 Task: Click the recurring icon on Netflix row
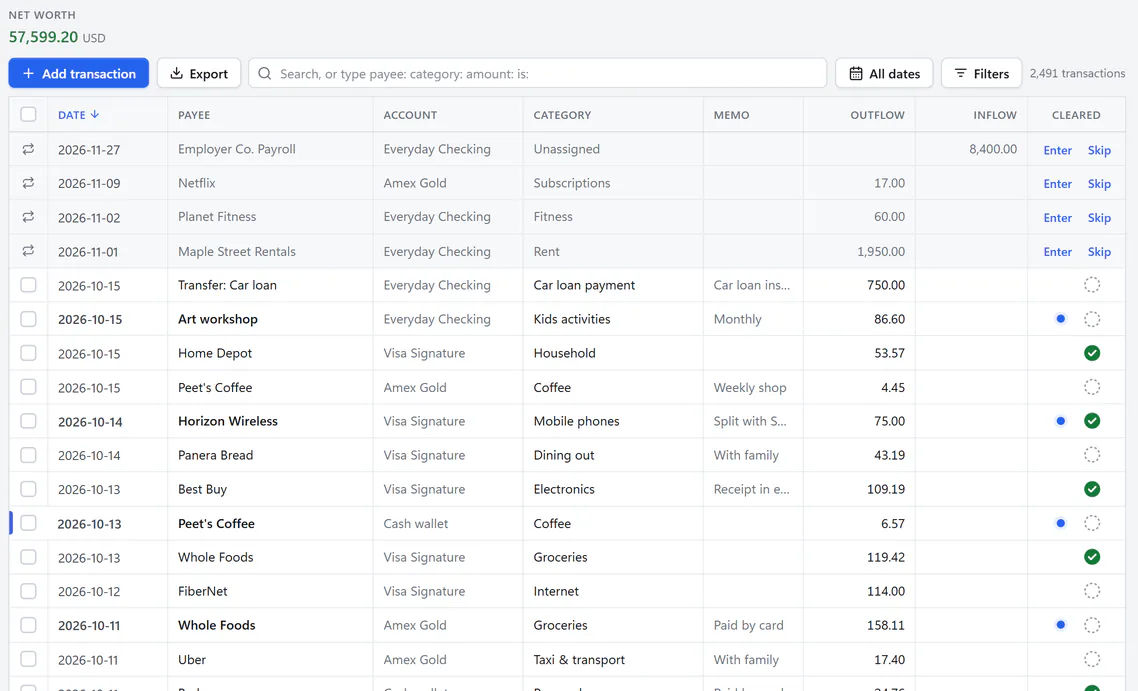pos(28,183)
